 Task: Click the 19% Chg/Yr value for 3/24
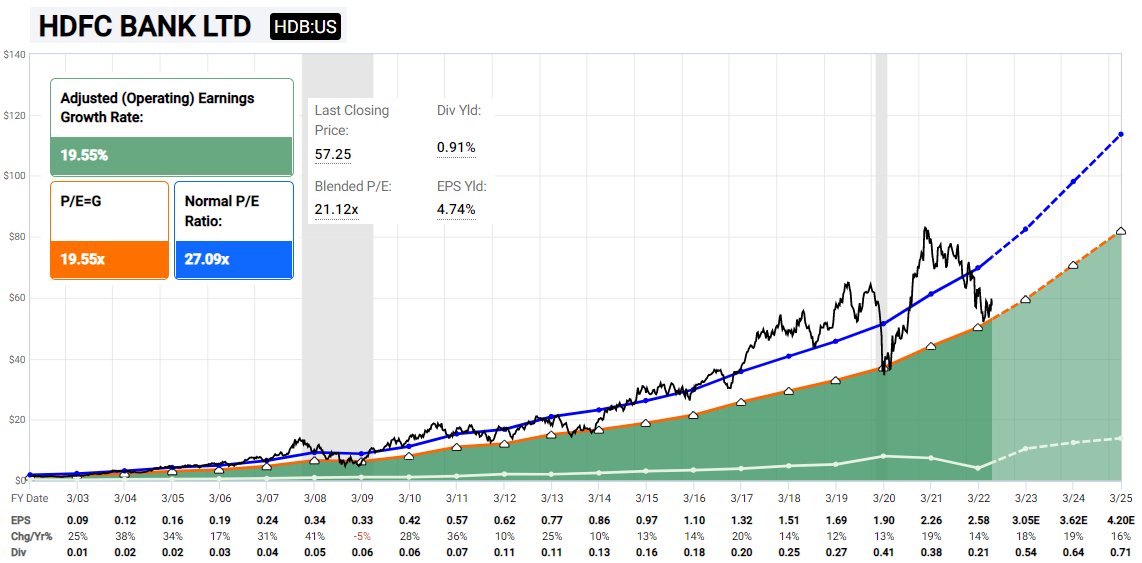pos(1073,536)
